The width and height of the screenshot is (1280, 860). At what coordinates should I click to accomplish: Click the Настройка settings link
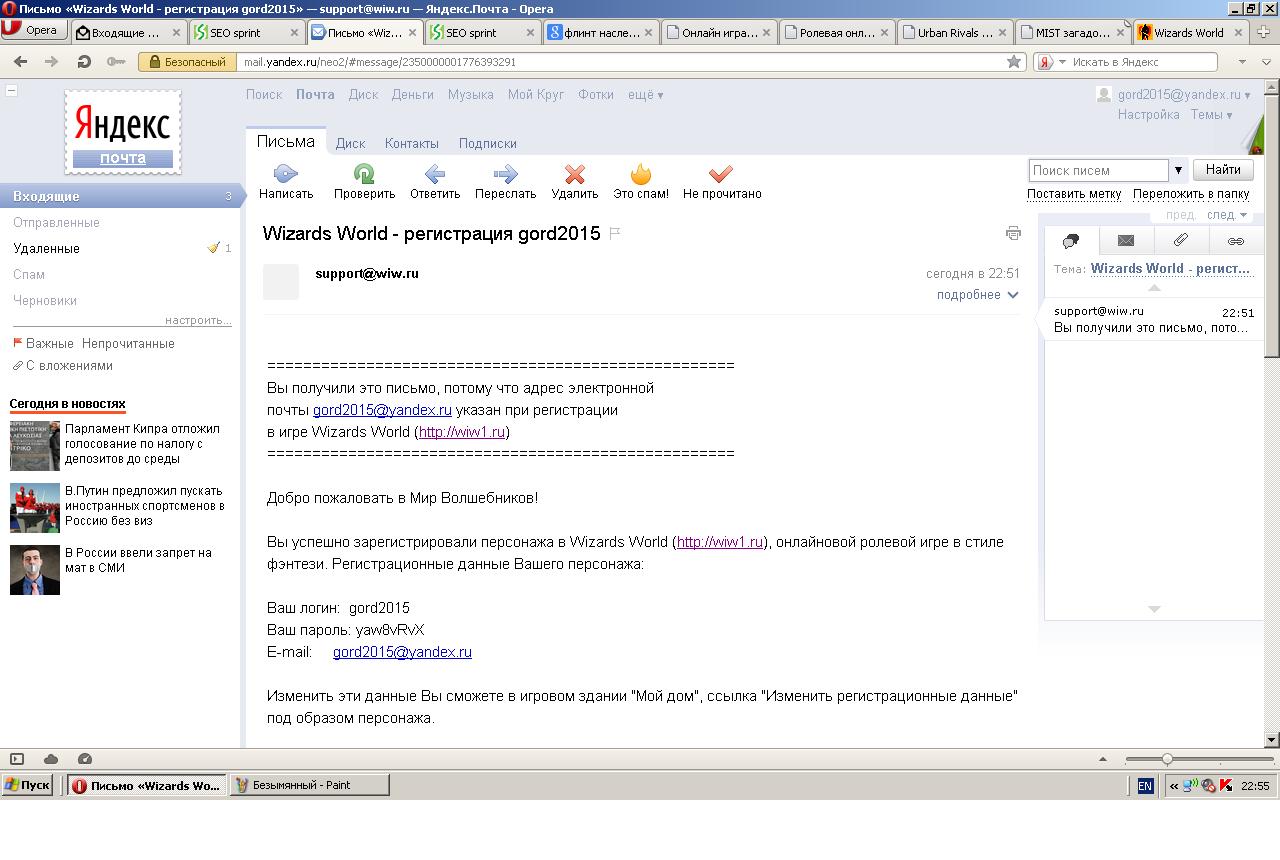tap(1148, 115)
